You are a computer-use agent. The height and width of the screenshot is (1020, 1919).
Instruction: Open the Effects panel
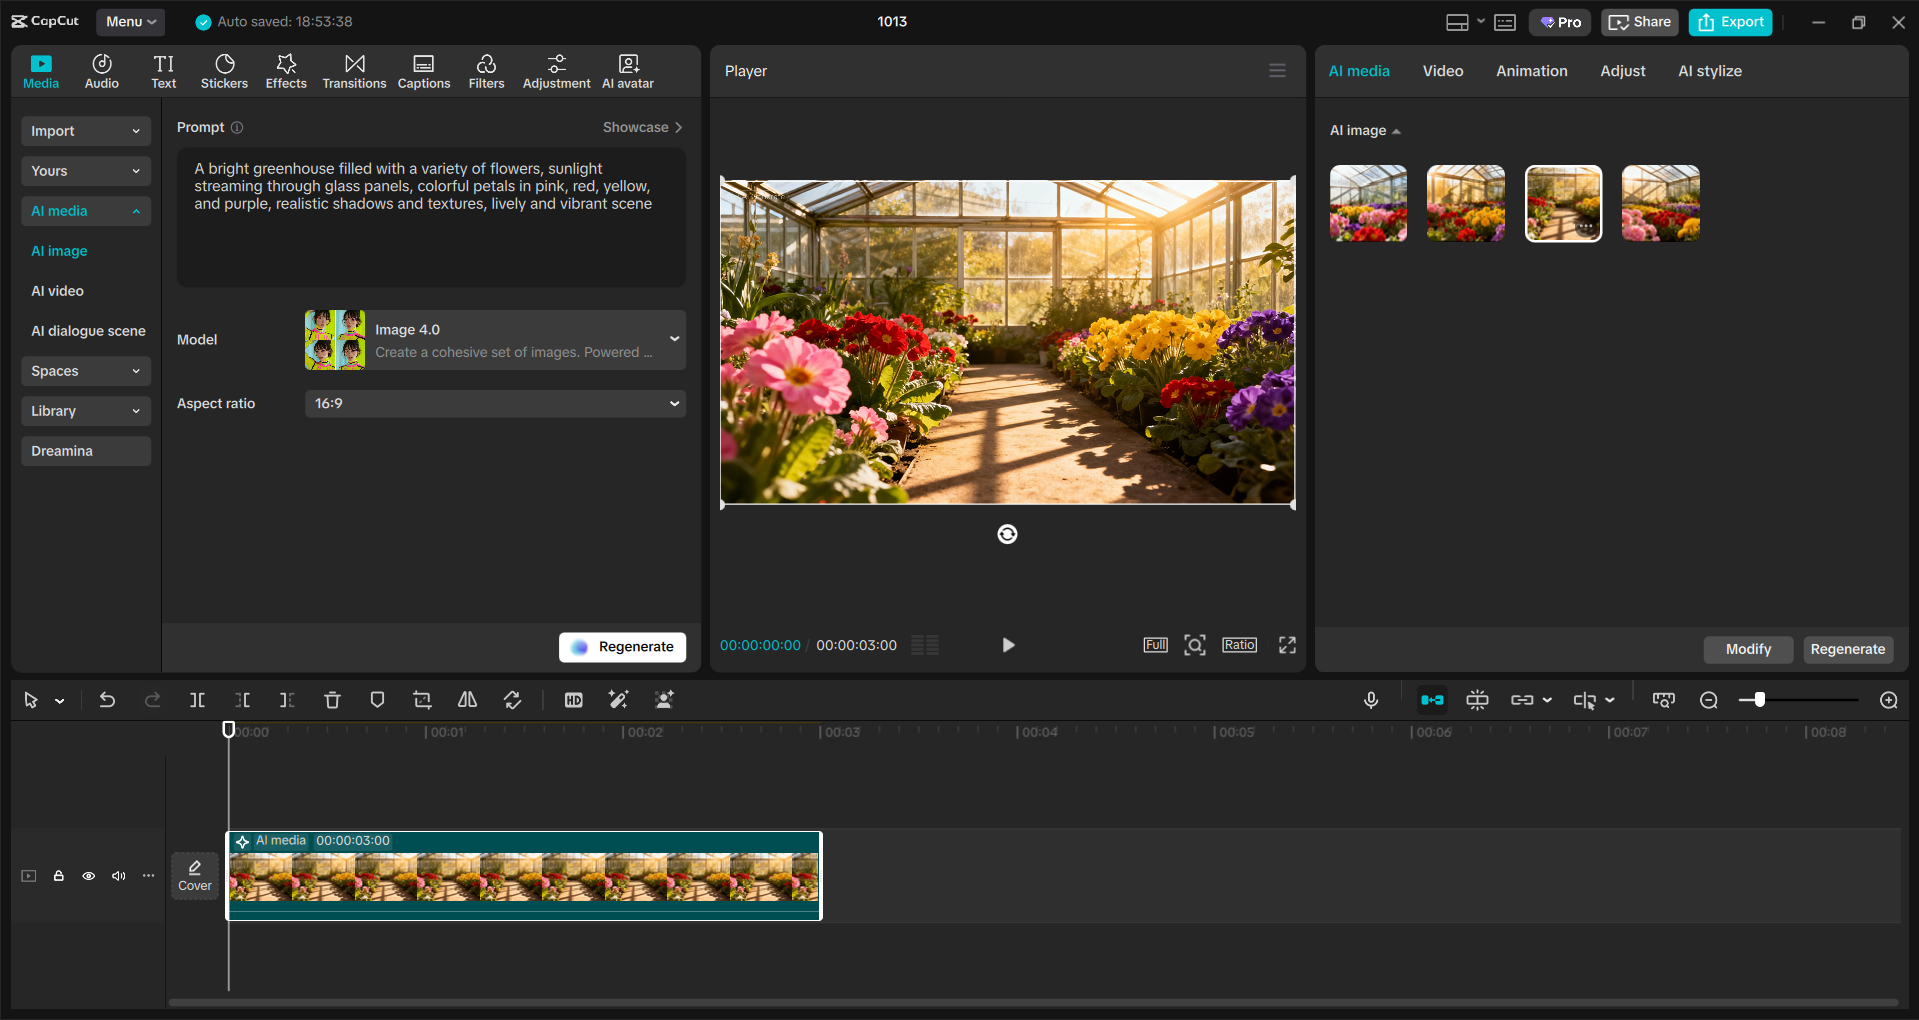[286, 70]
